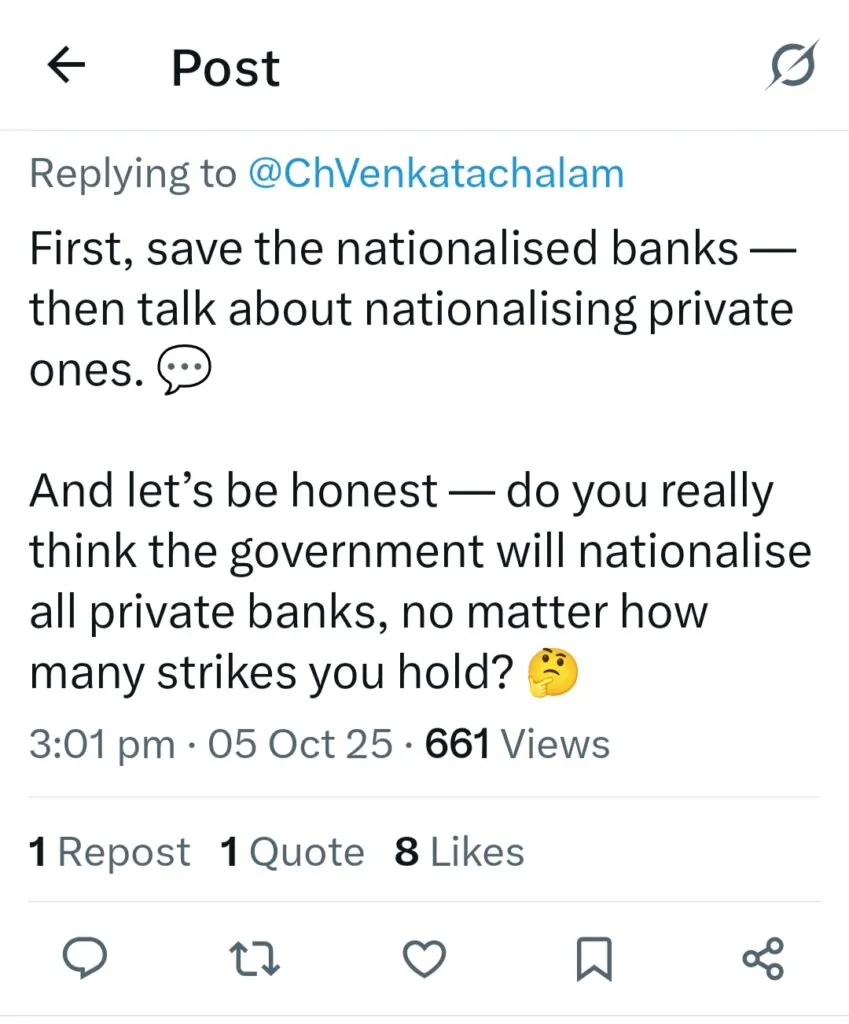
Task: Like the post with the heart icon
Action: 424,961
